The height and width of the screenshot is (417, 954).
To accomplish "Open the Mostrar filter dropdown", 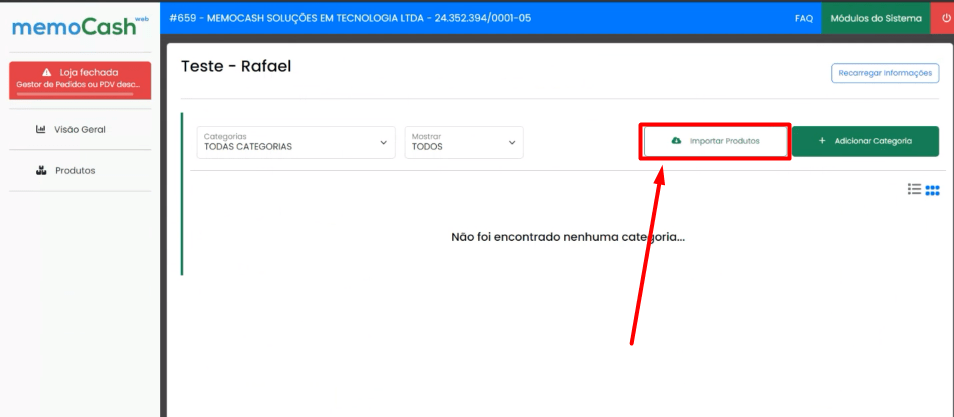I will (x=463, y=142).
